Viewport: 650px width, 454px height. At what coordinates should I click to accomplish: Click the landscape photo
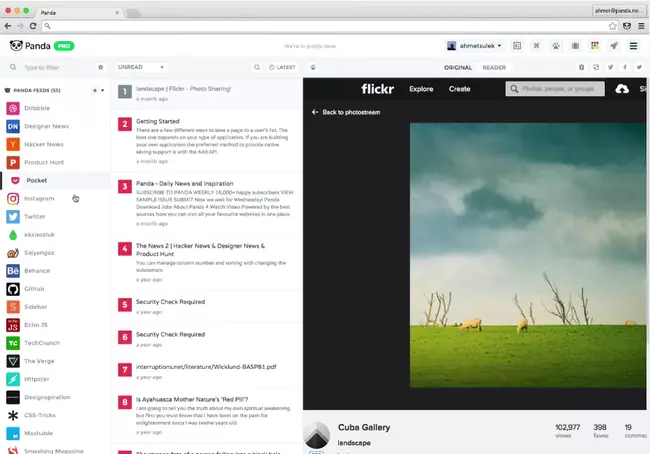528,255
